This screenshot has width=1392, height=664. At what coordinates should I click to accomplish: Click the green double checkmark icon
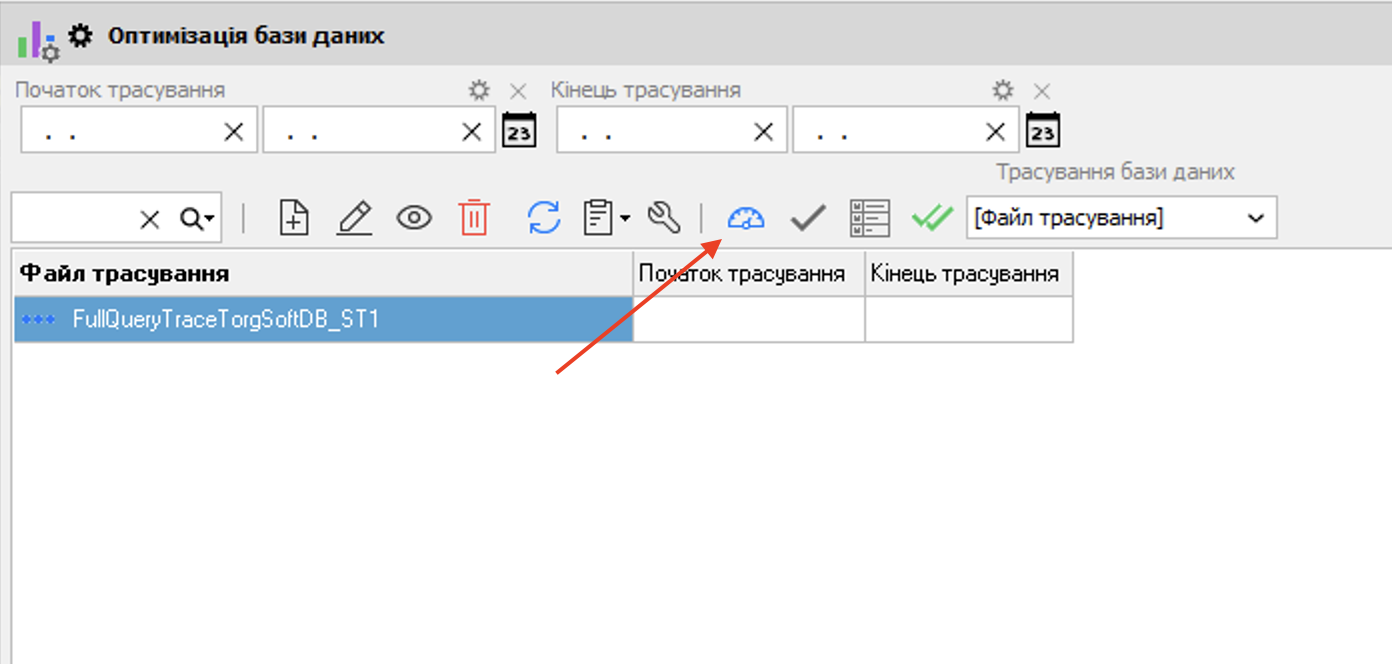tap(931, 217)
